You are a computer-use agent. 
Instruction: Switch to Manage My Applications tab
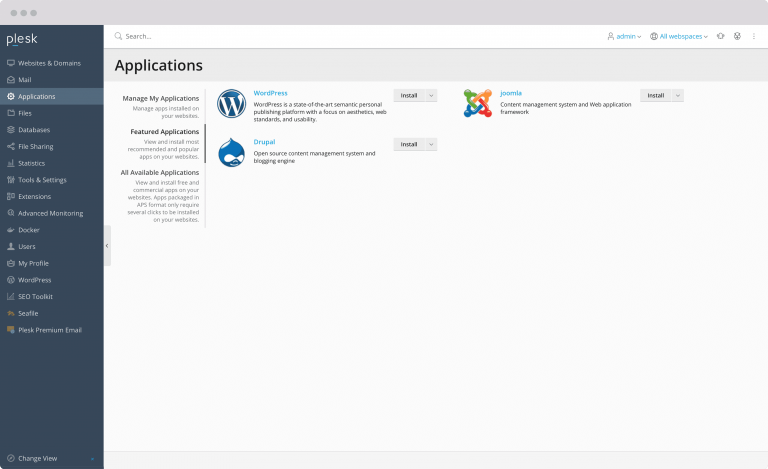pyautogui.click(x=160, y=98)
